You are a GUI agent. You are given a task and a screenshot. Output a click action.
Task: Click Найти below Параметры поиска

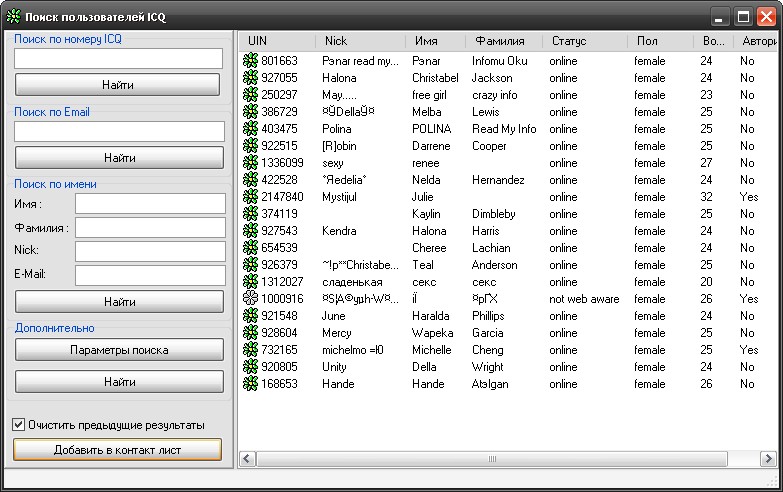(x=119, y=382)
